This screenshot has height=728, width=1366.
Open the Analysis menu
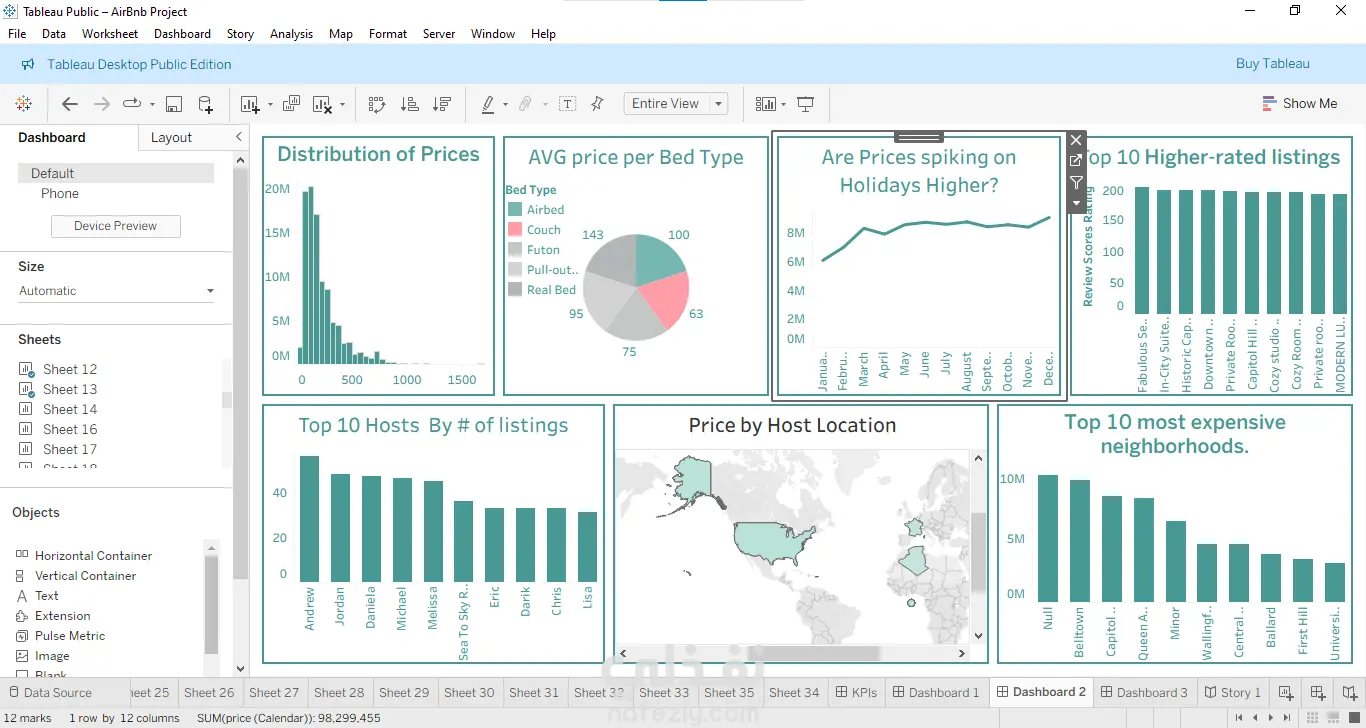(x=291, y=34)
